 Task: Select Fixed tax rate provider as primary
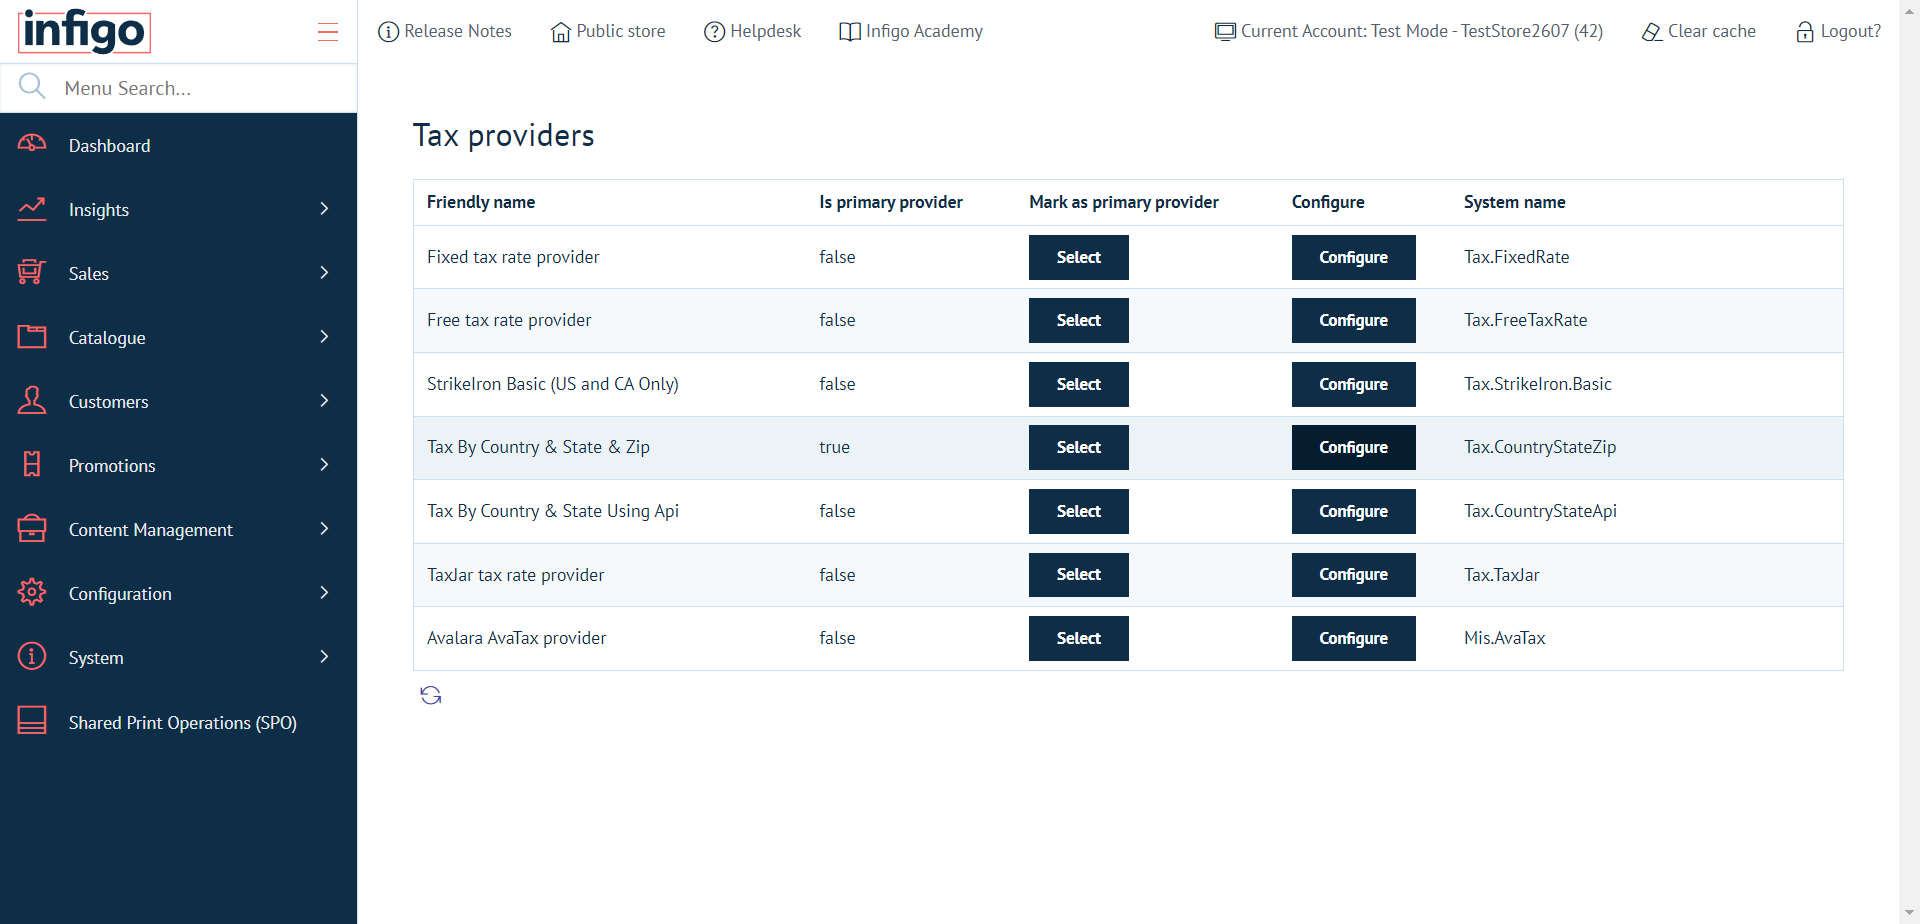(x=1079, y=257)
